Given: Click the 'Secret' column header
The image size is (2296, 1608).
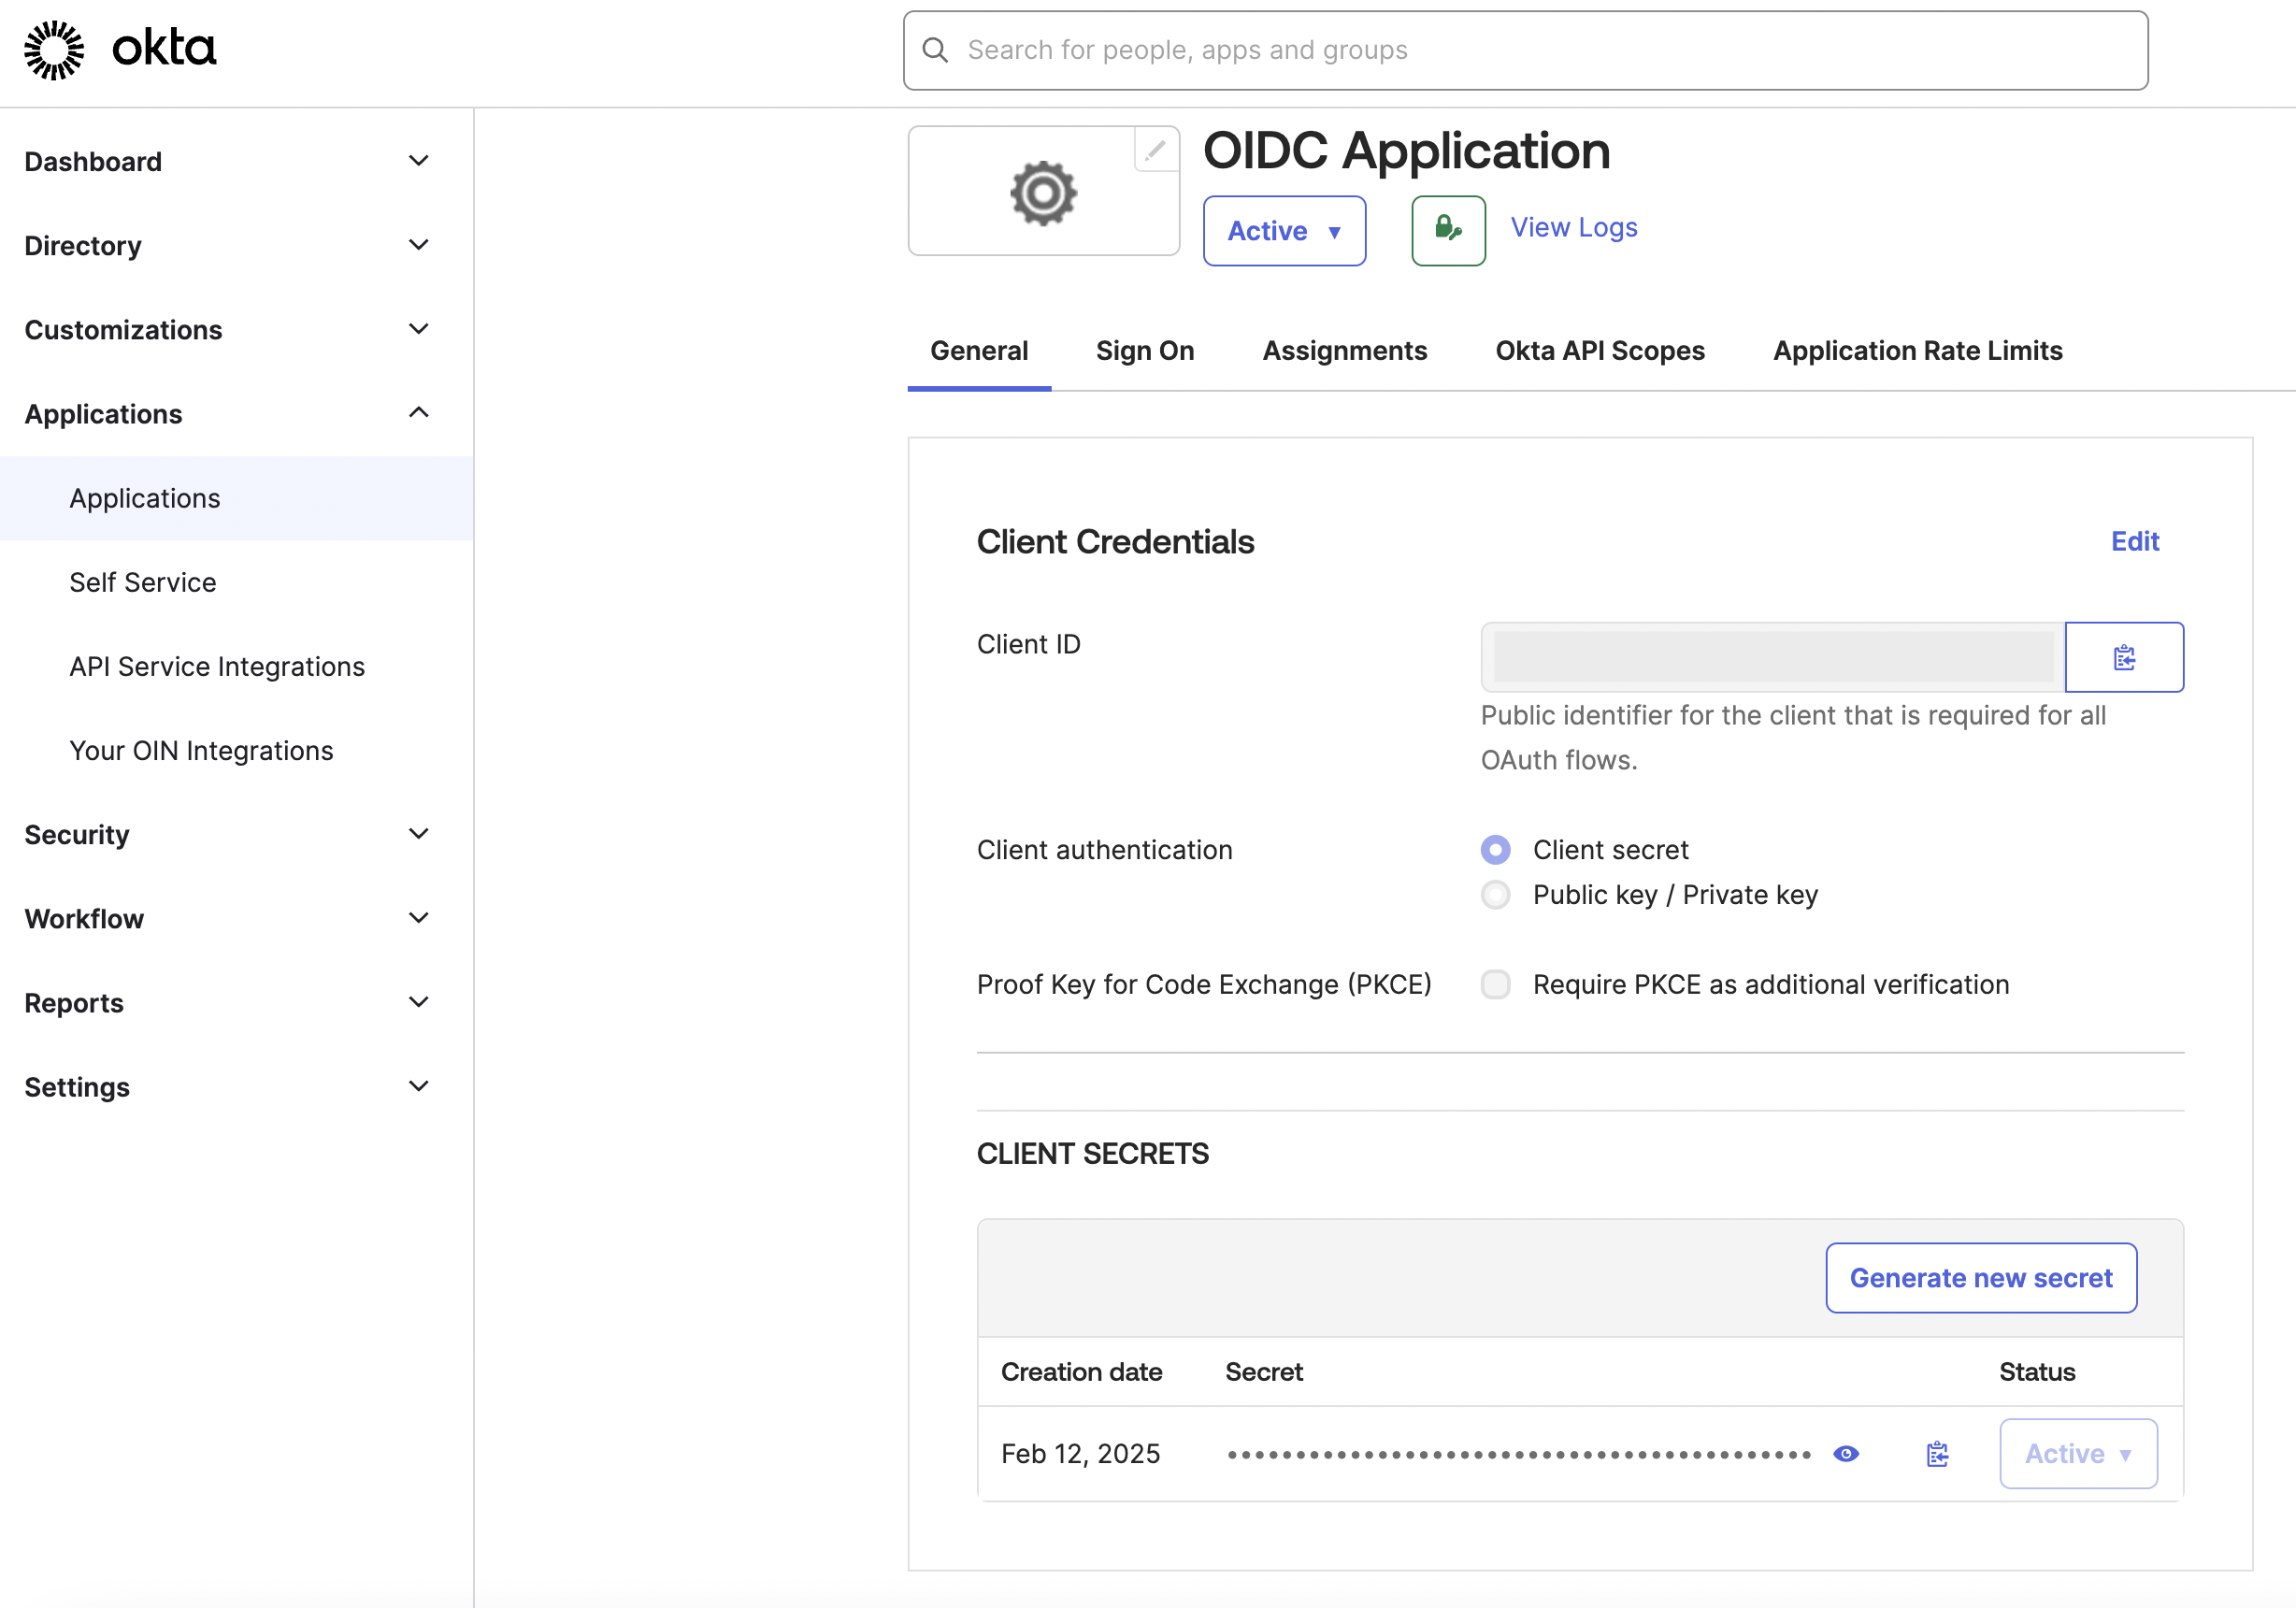Looking at the screenshot, I should click(1264, 1372).
